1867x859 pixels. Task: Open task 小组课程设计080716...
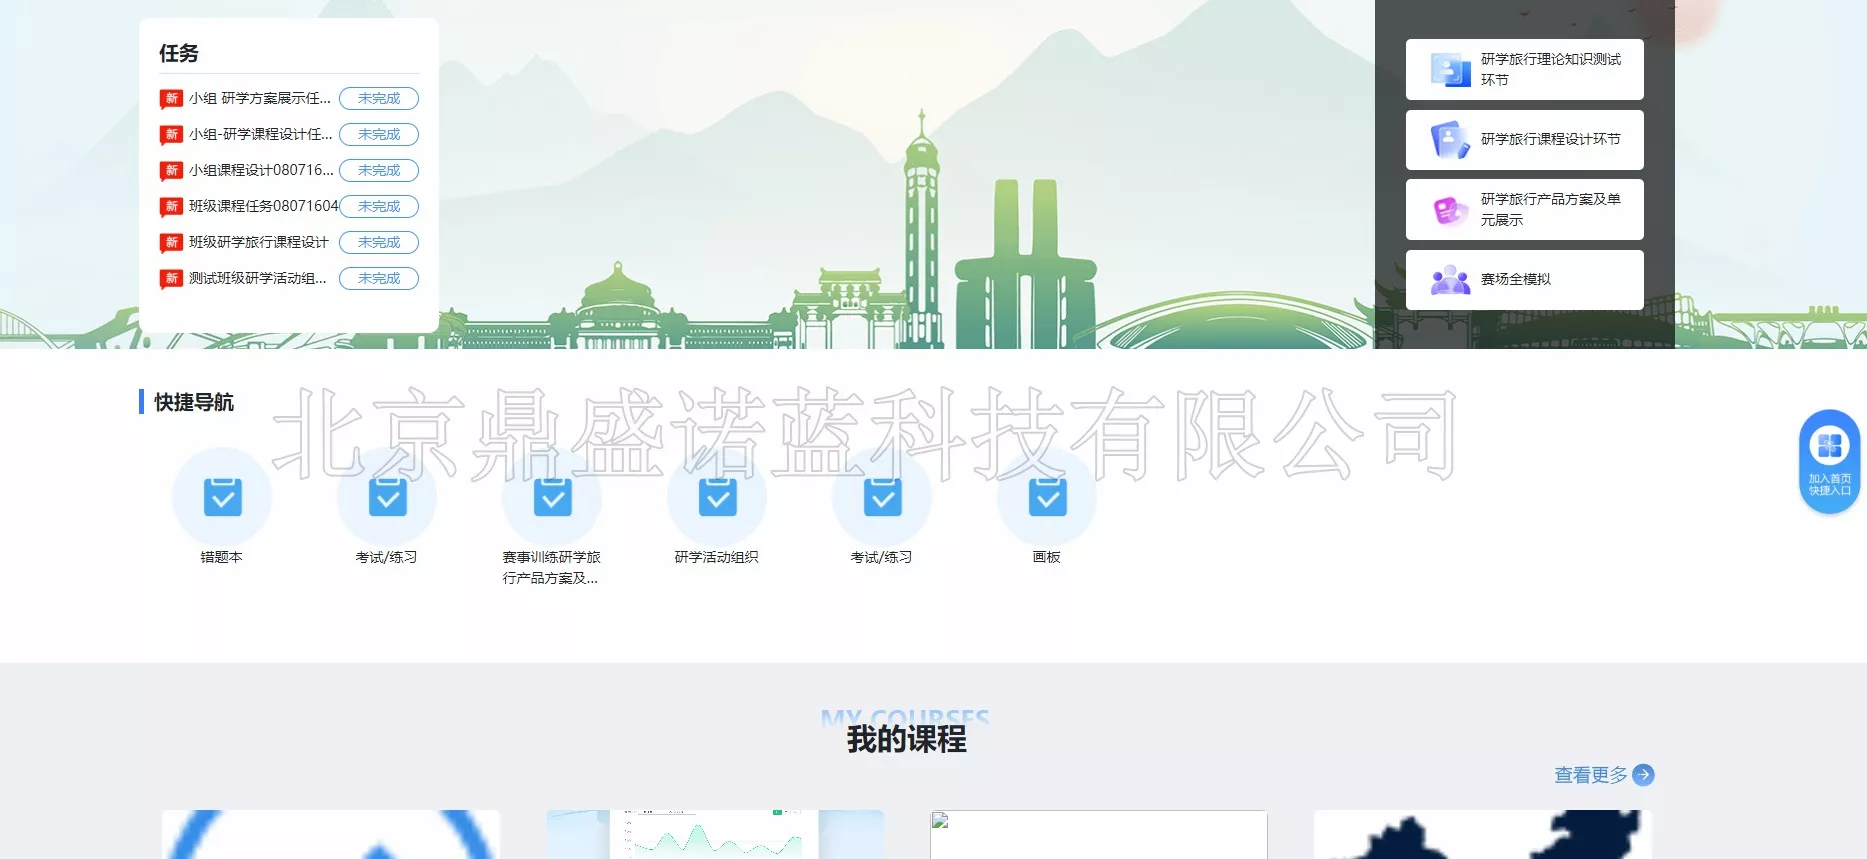coord(261,170)
